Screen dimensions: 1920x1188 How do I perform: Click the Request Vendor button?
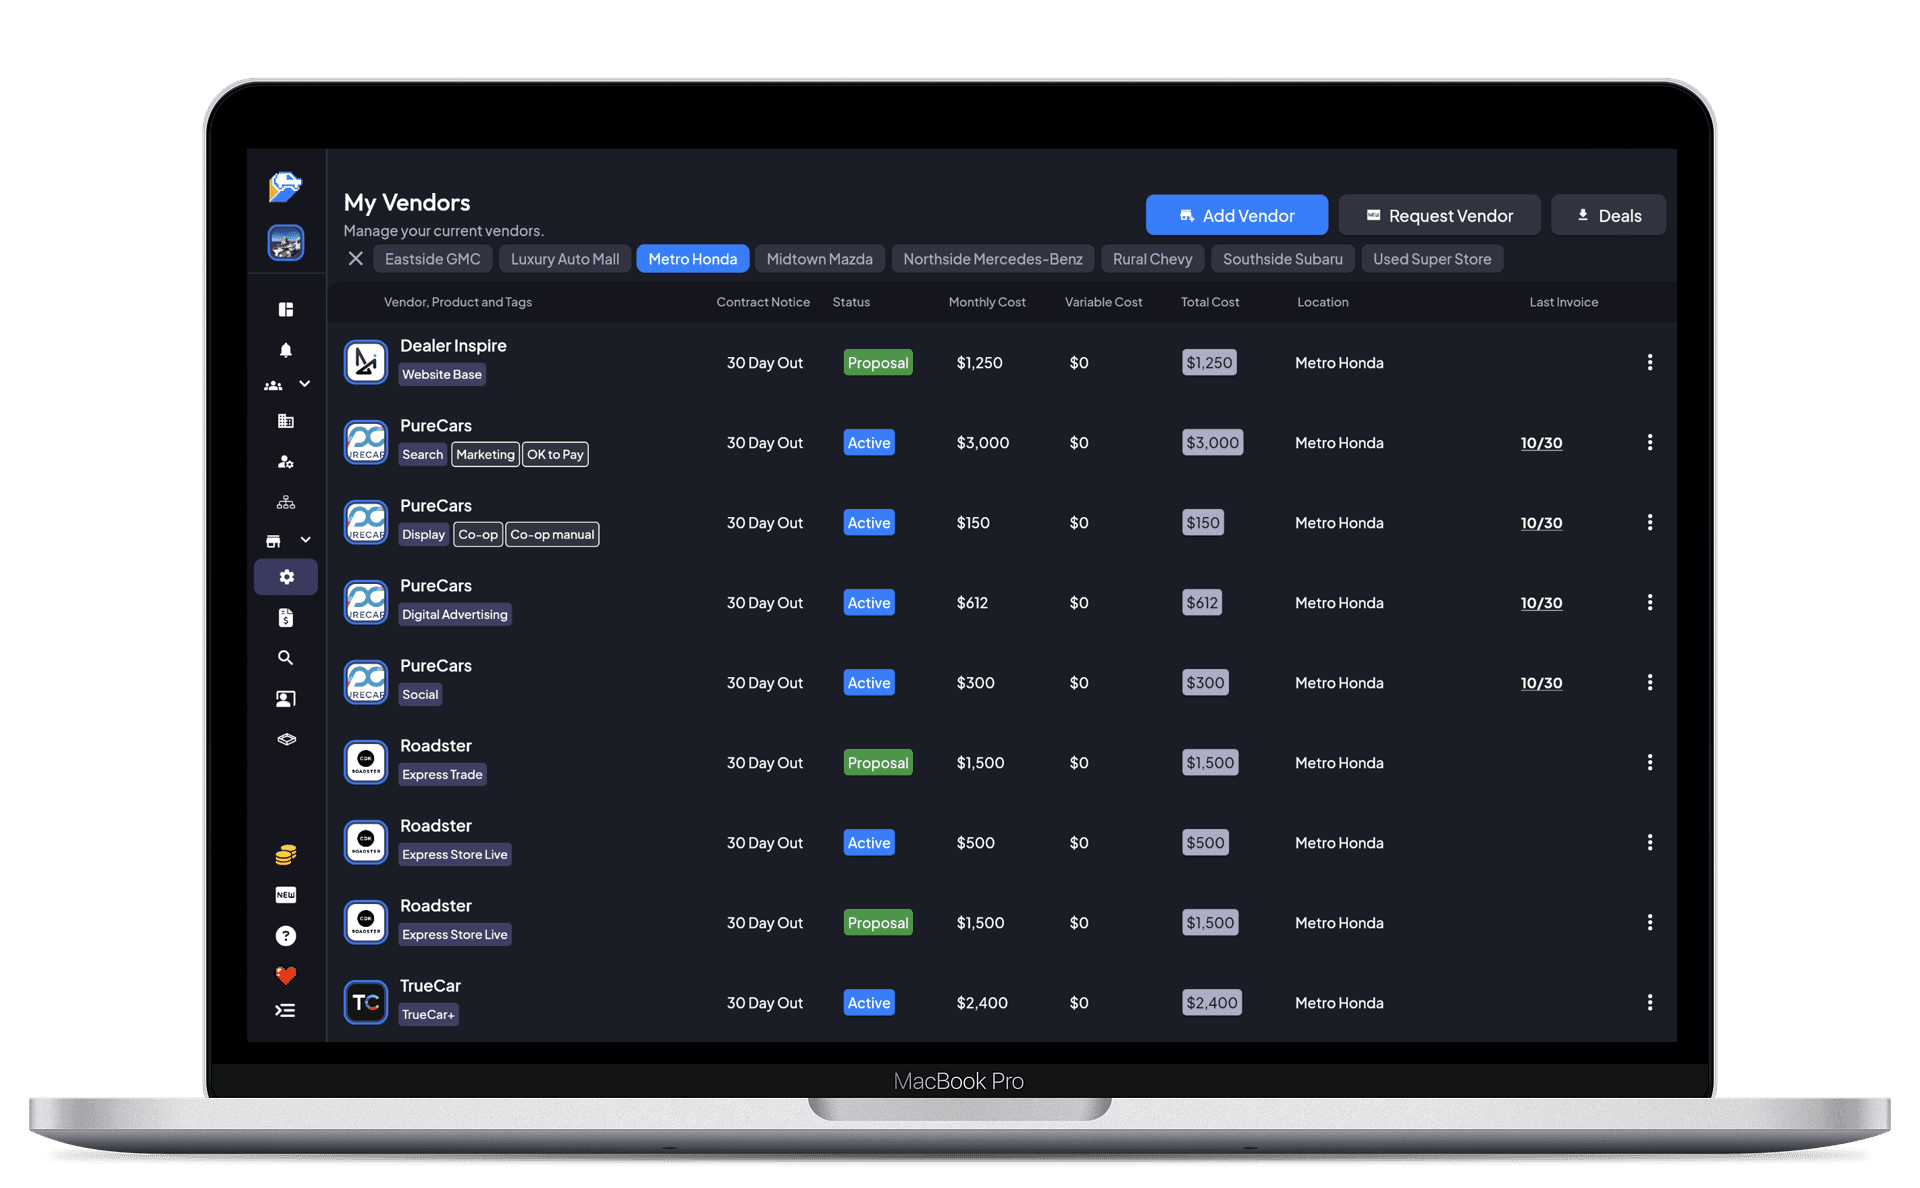(x=1437, y=214)
